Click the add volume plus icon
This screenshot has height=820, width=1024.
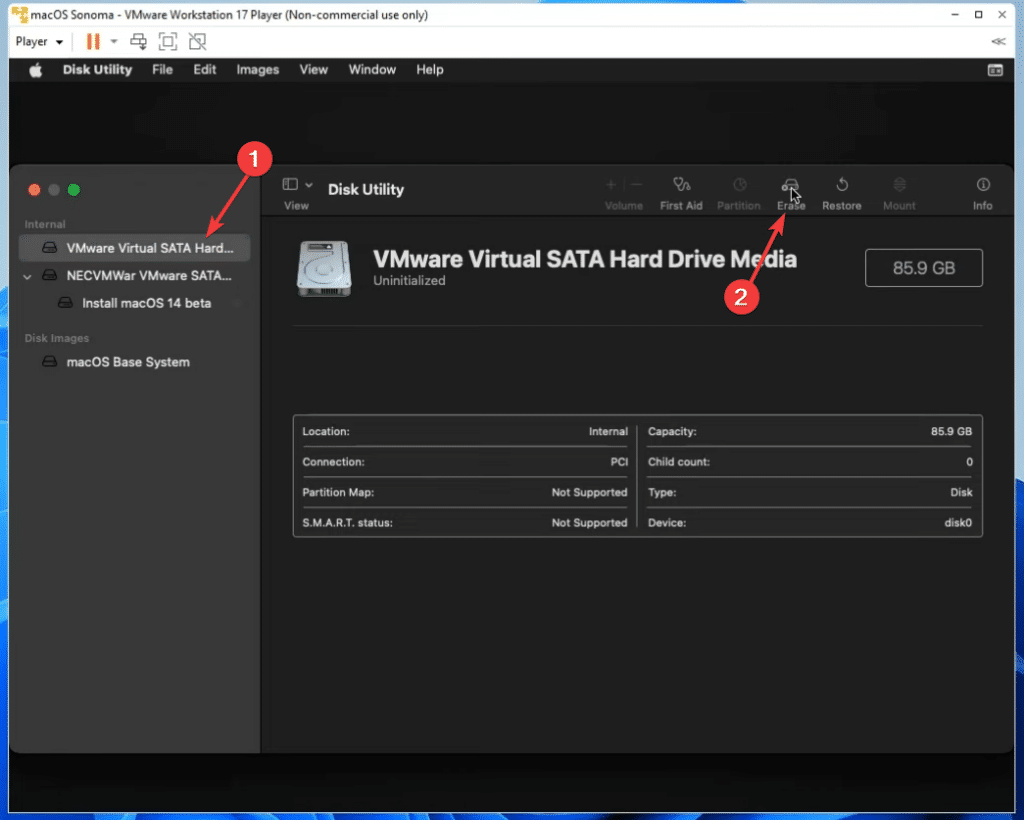coord(611,185)
